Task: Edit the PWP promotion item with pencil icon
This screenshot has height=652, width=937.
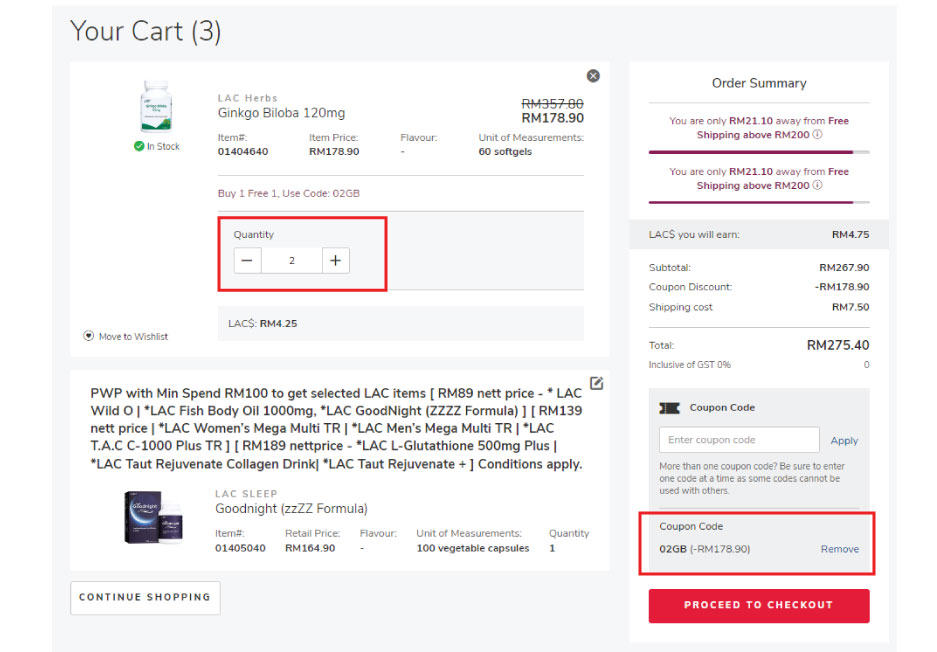Action: click(x=596, y=383)
